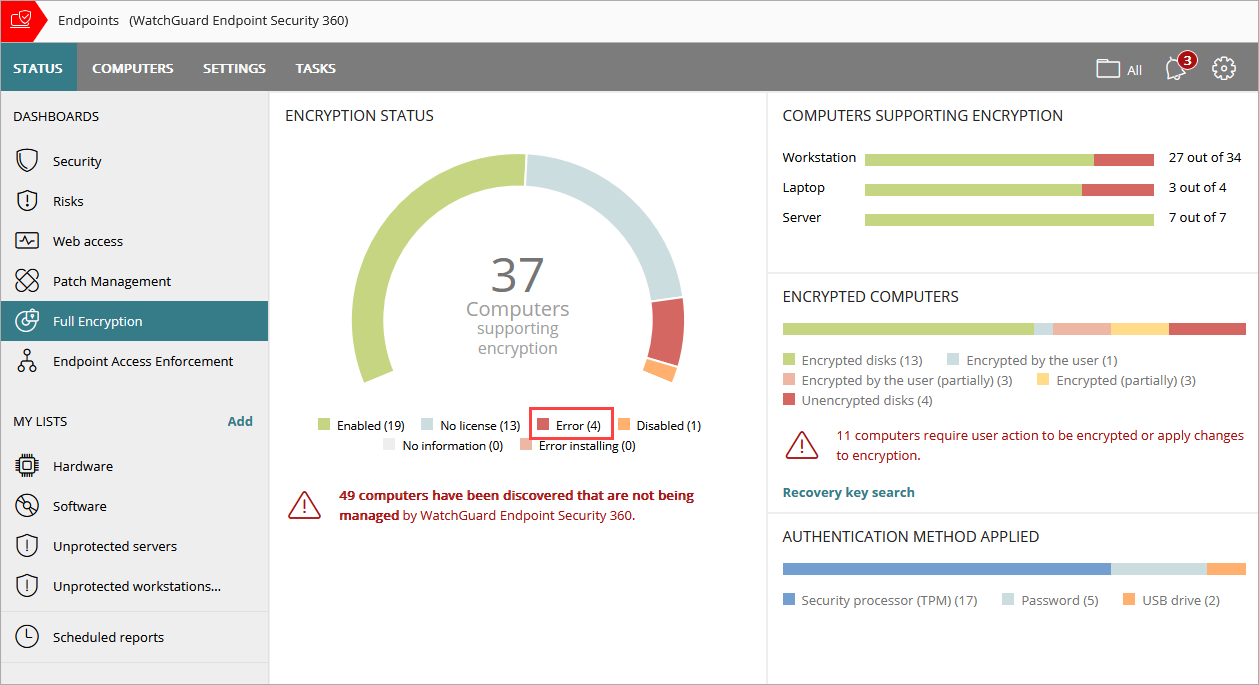1259x685 pixels.
Task: Click the Risks exclamation shield icon
Action: click(27, 201)
